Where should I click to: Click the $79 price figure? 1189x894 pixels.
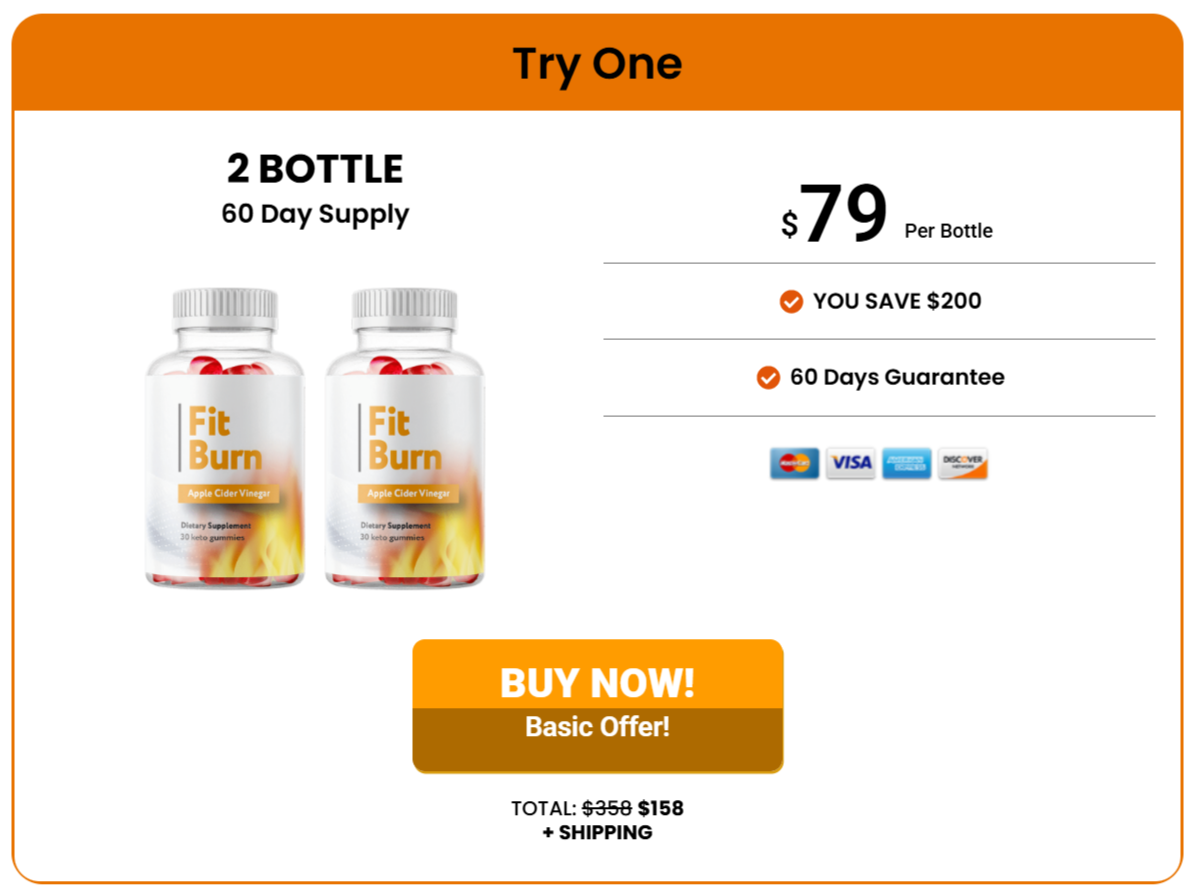[834, 214]
